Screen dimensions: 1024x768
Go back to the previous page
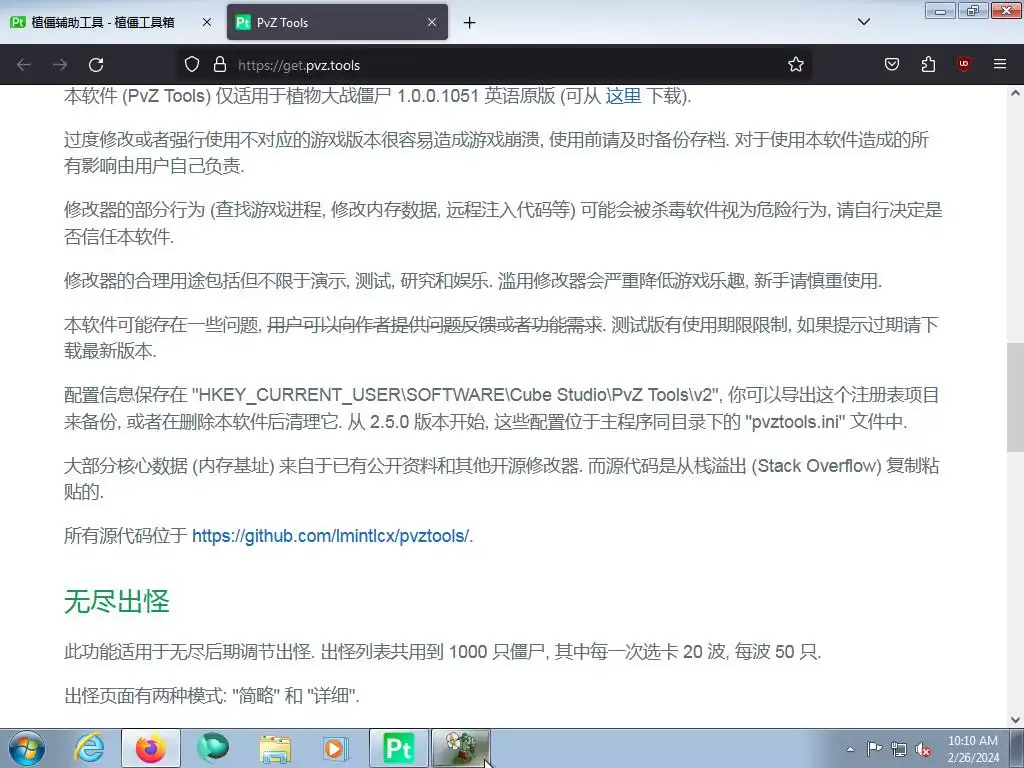[x=24, y=65]
